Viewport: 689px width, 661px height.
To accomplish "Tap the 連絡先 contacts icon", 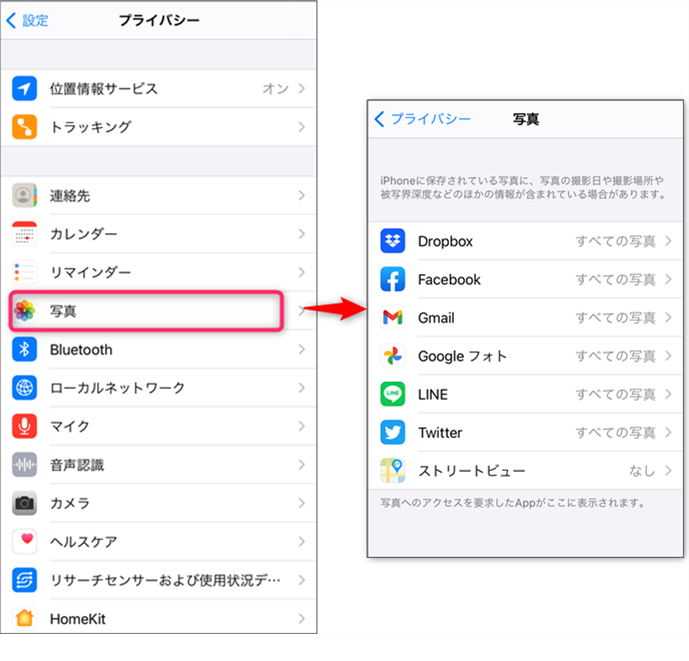I will point(24,195).
